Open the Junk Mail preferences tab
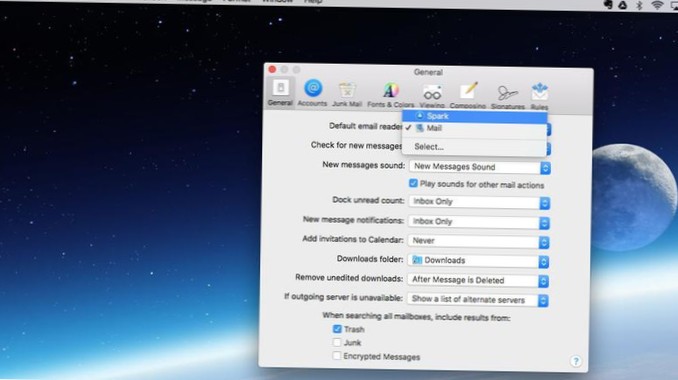Viewport: 678px width, 380px height. point(347,94)
